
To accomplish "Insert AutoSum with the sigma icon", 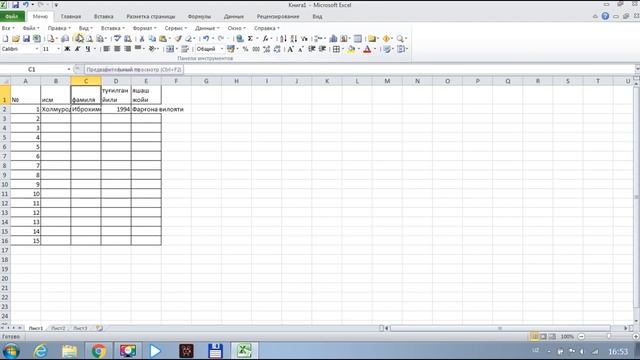I will point(250,39).
